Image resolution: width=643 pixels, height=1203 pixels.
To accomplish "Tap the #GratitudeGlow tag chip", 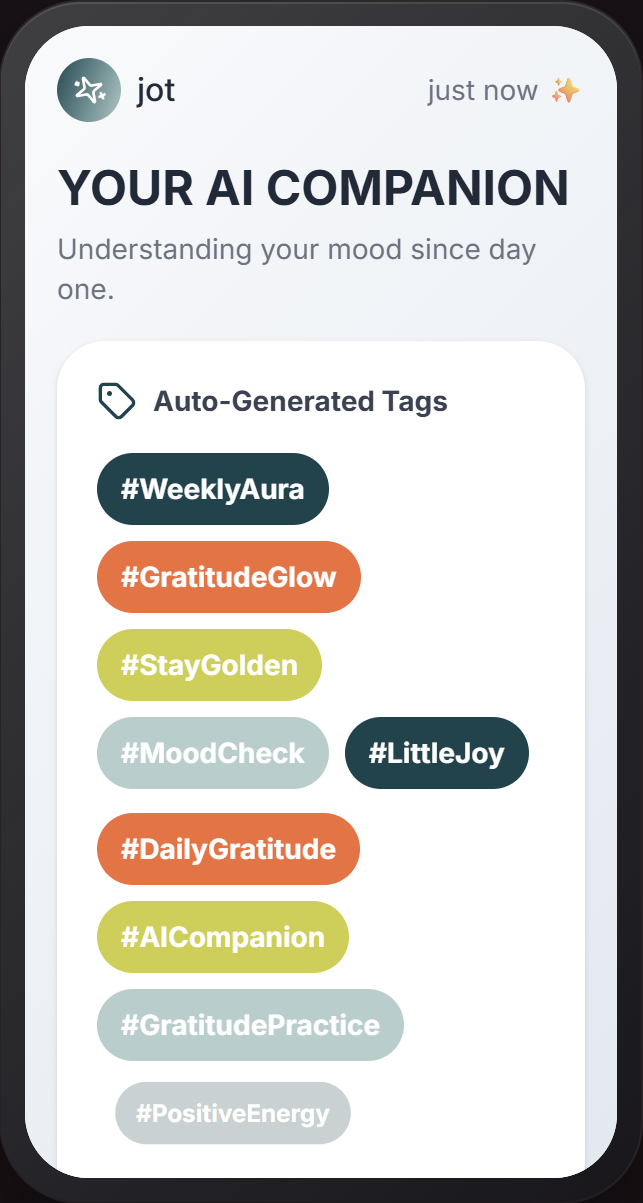I will (x=228, y=577).
